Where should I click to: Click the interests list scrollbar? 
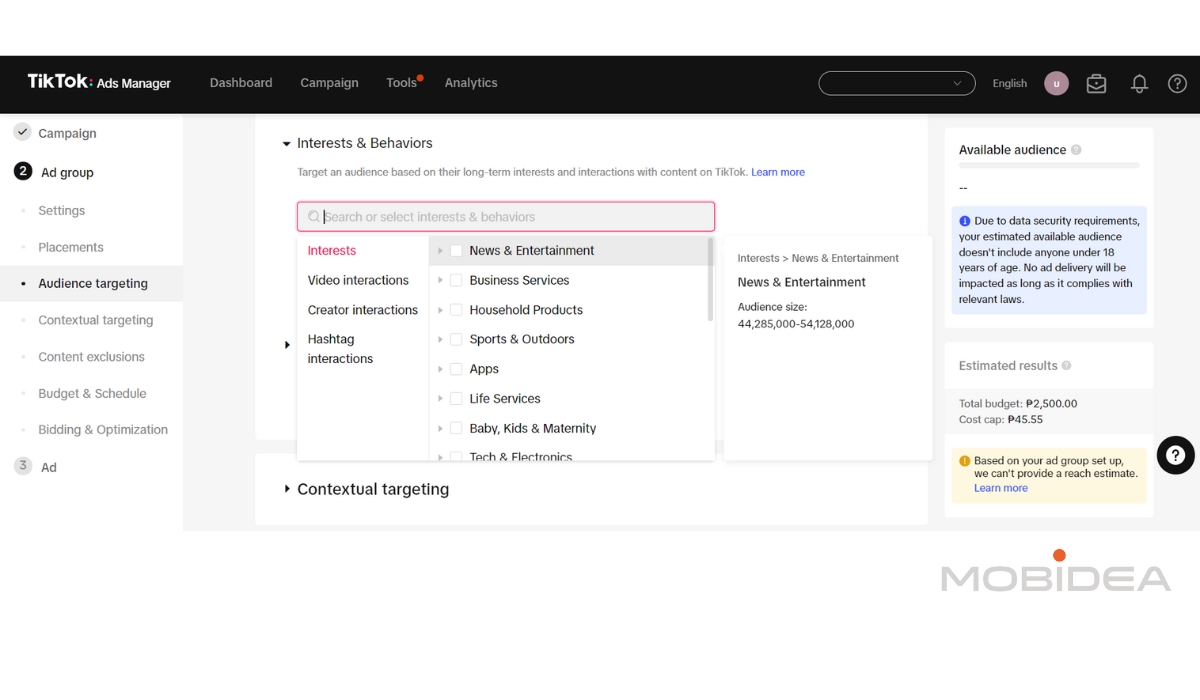[711, 279]
